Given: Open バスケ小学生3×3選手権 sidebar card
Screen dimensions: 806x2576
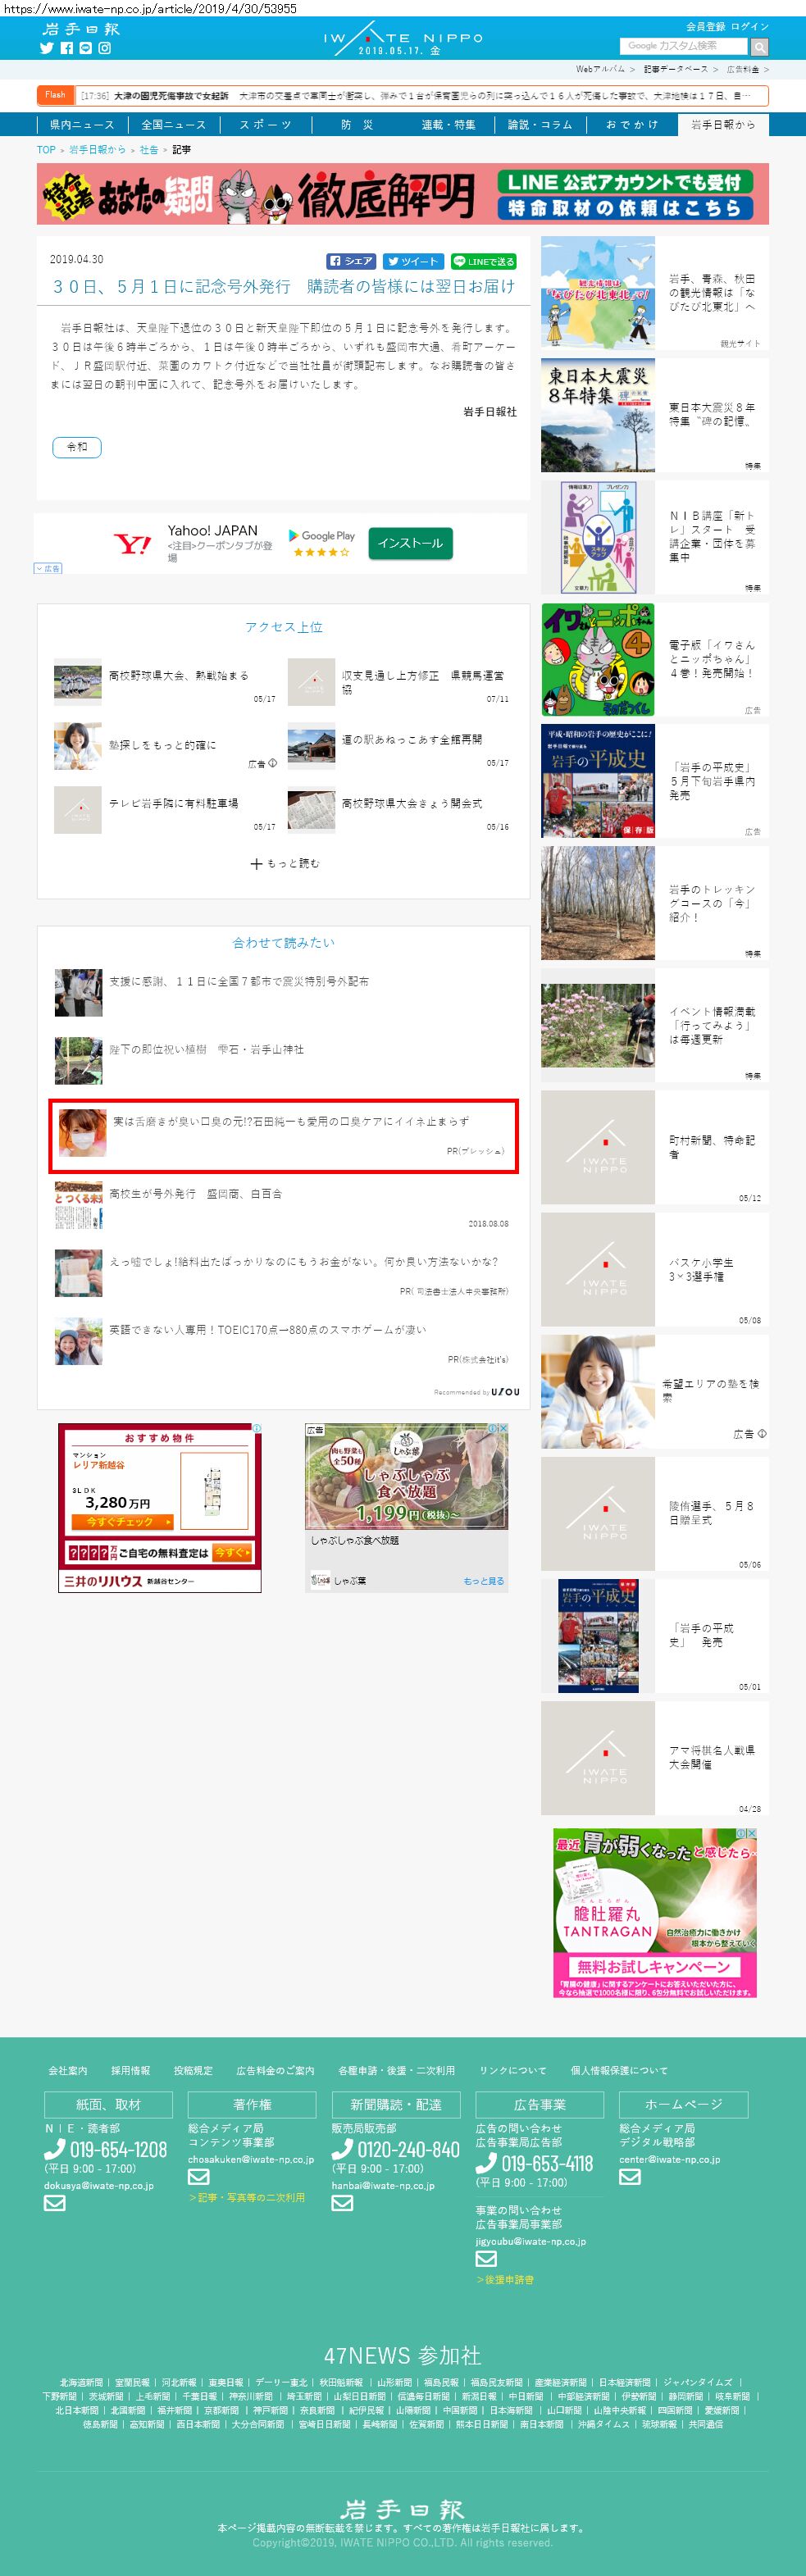Looking at the screenshot, I should click(655, 1270).
